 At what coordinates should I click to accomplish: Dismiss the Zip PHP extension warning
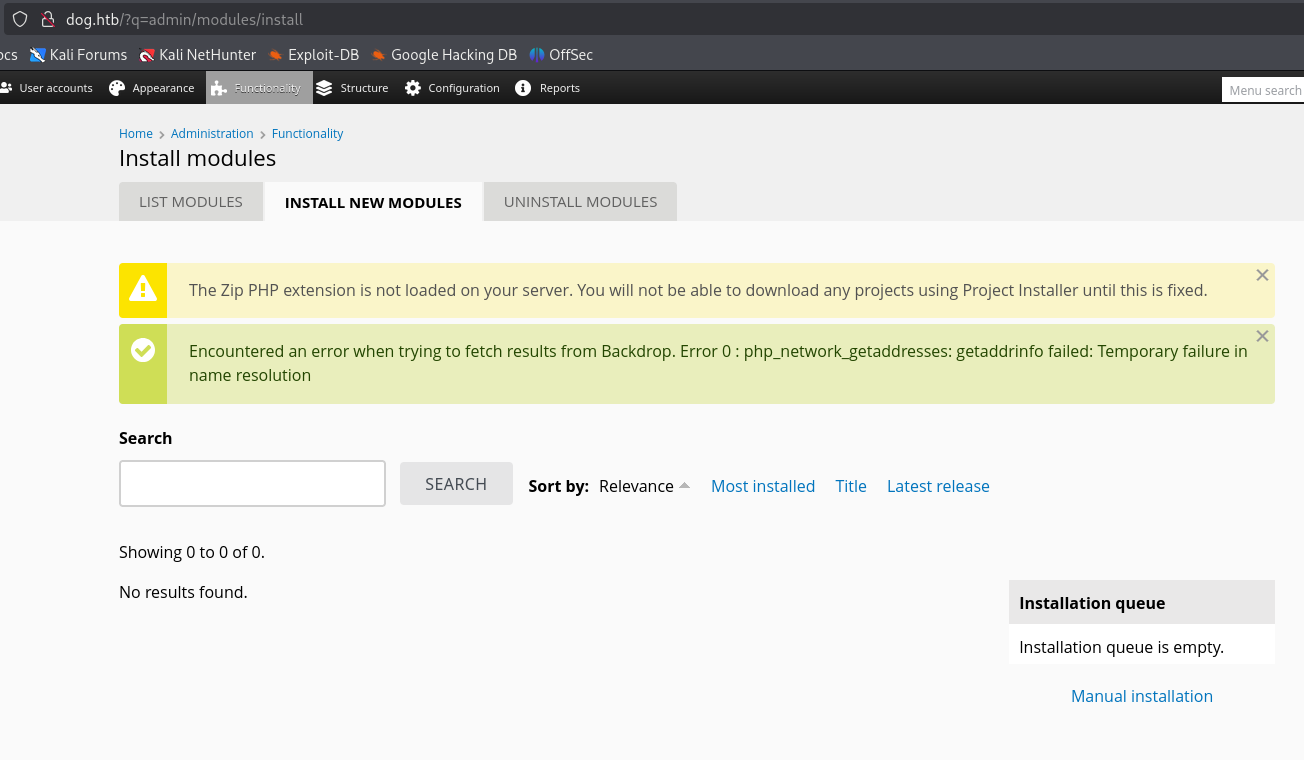coord(1262,275)
